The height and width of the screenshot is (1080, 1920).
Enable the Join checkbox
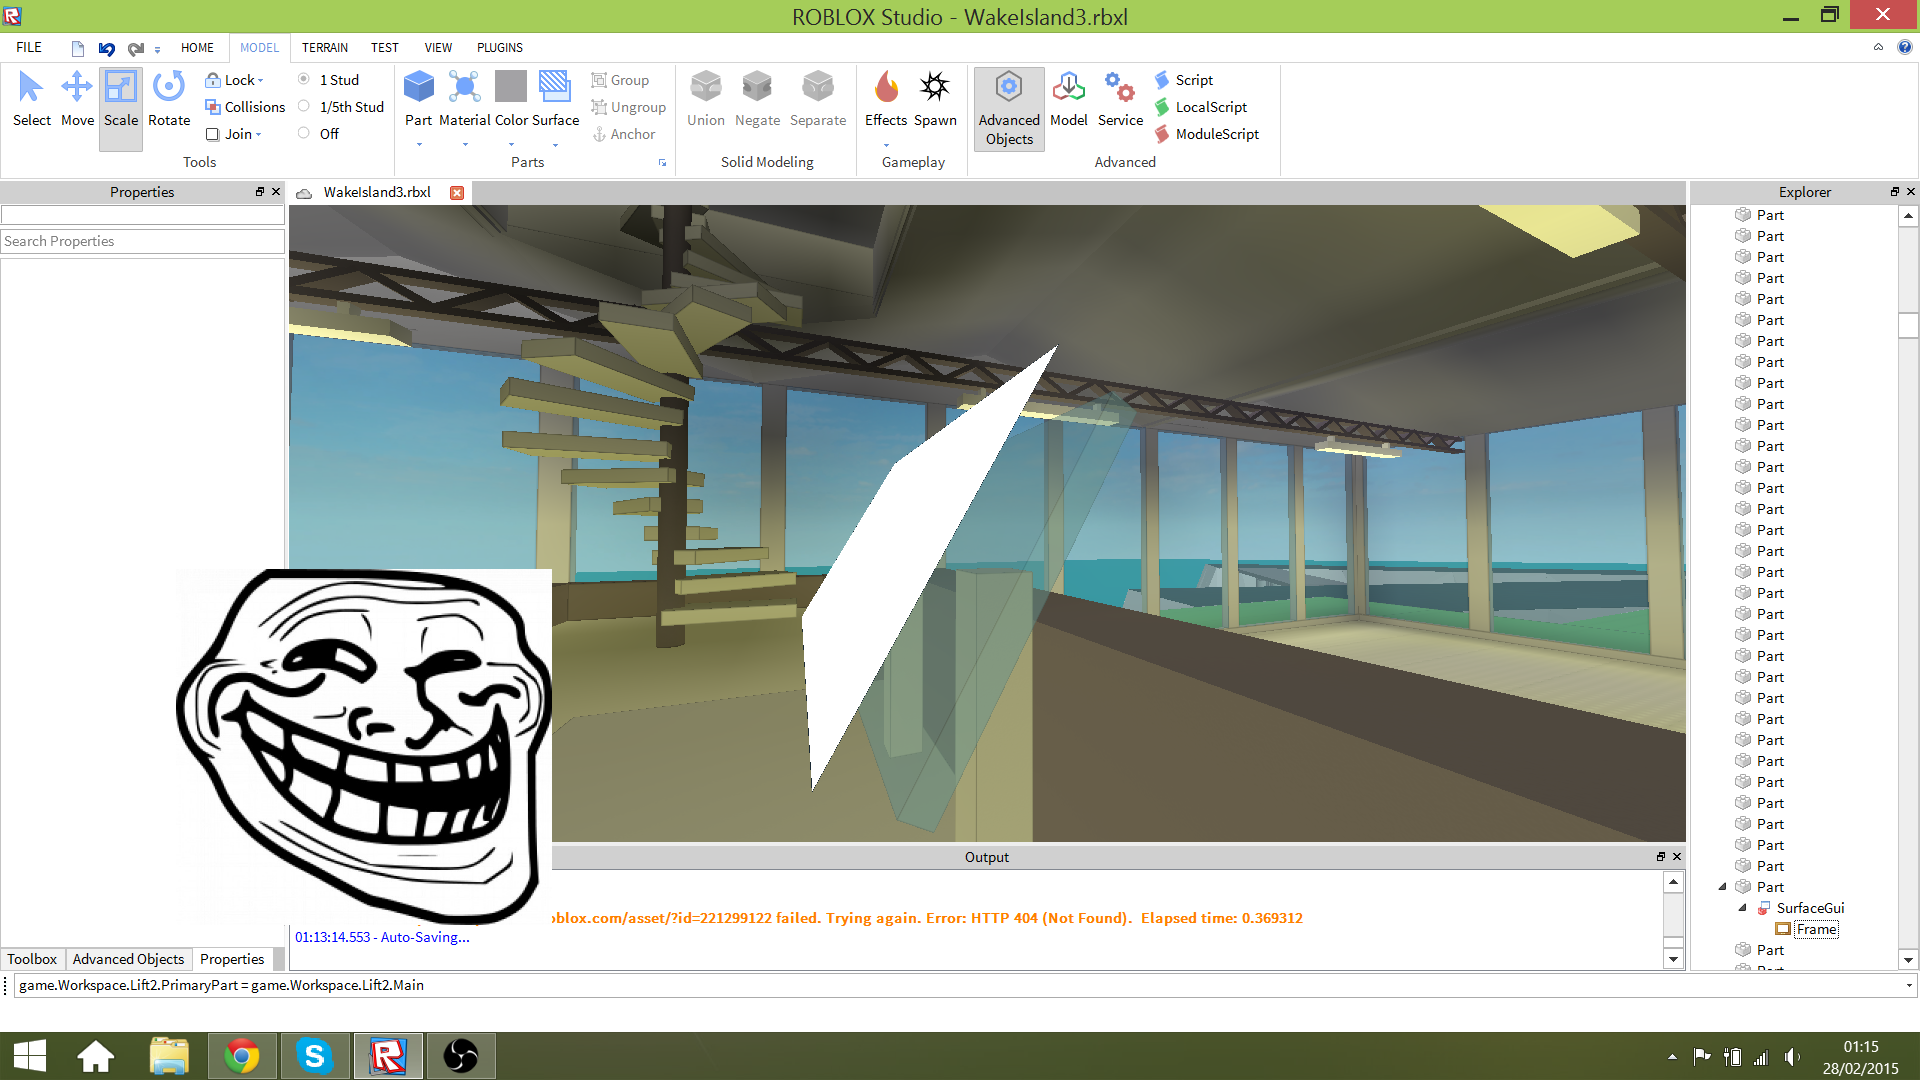212,134
